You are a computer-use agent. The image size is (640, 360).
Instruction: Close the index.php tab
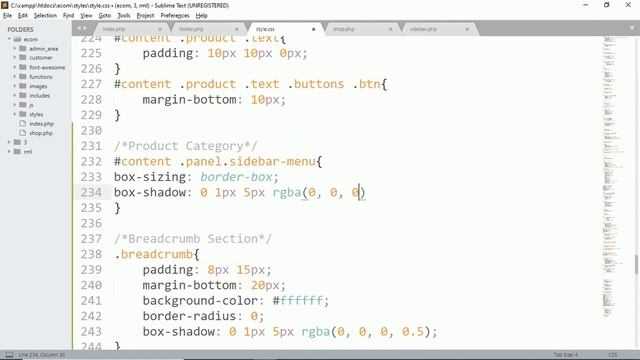[160, 29]
